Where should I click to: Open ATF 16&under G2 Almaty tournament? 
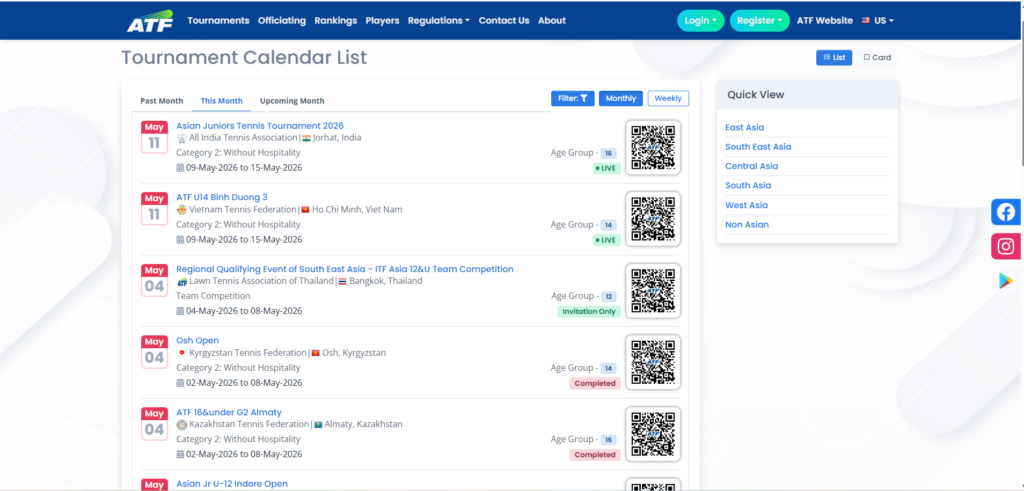tap(229, 412)
